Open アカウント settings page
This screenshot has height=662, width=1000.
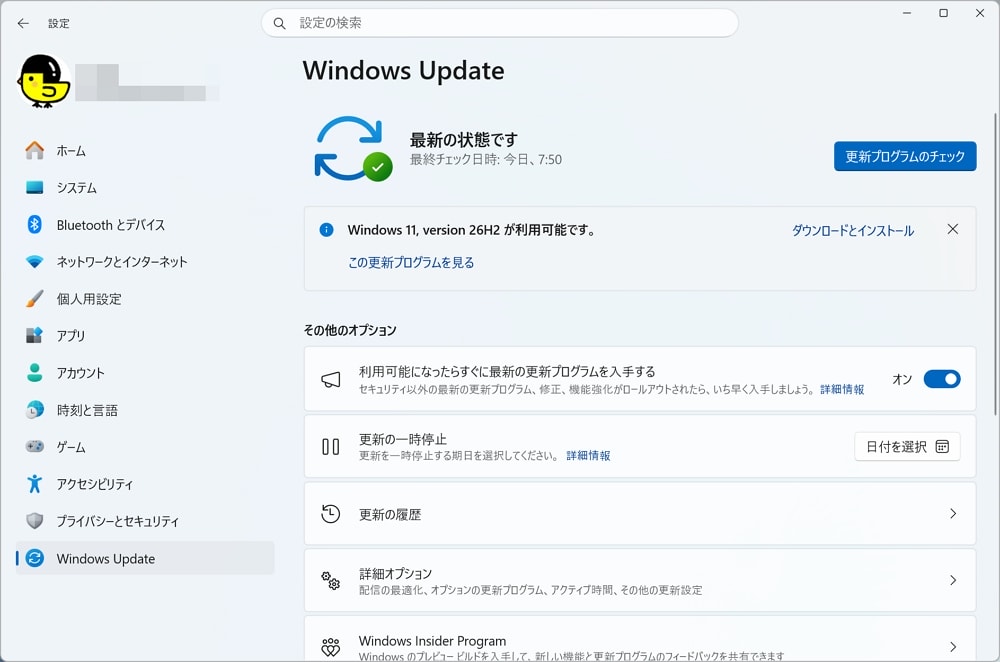(x=145, y=372)
